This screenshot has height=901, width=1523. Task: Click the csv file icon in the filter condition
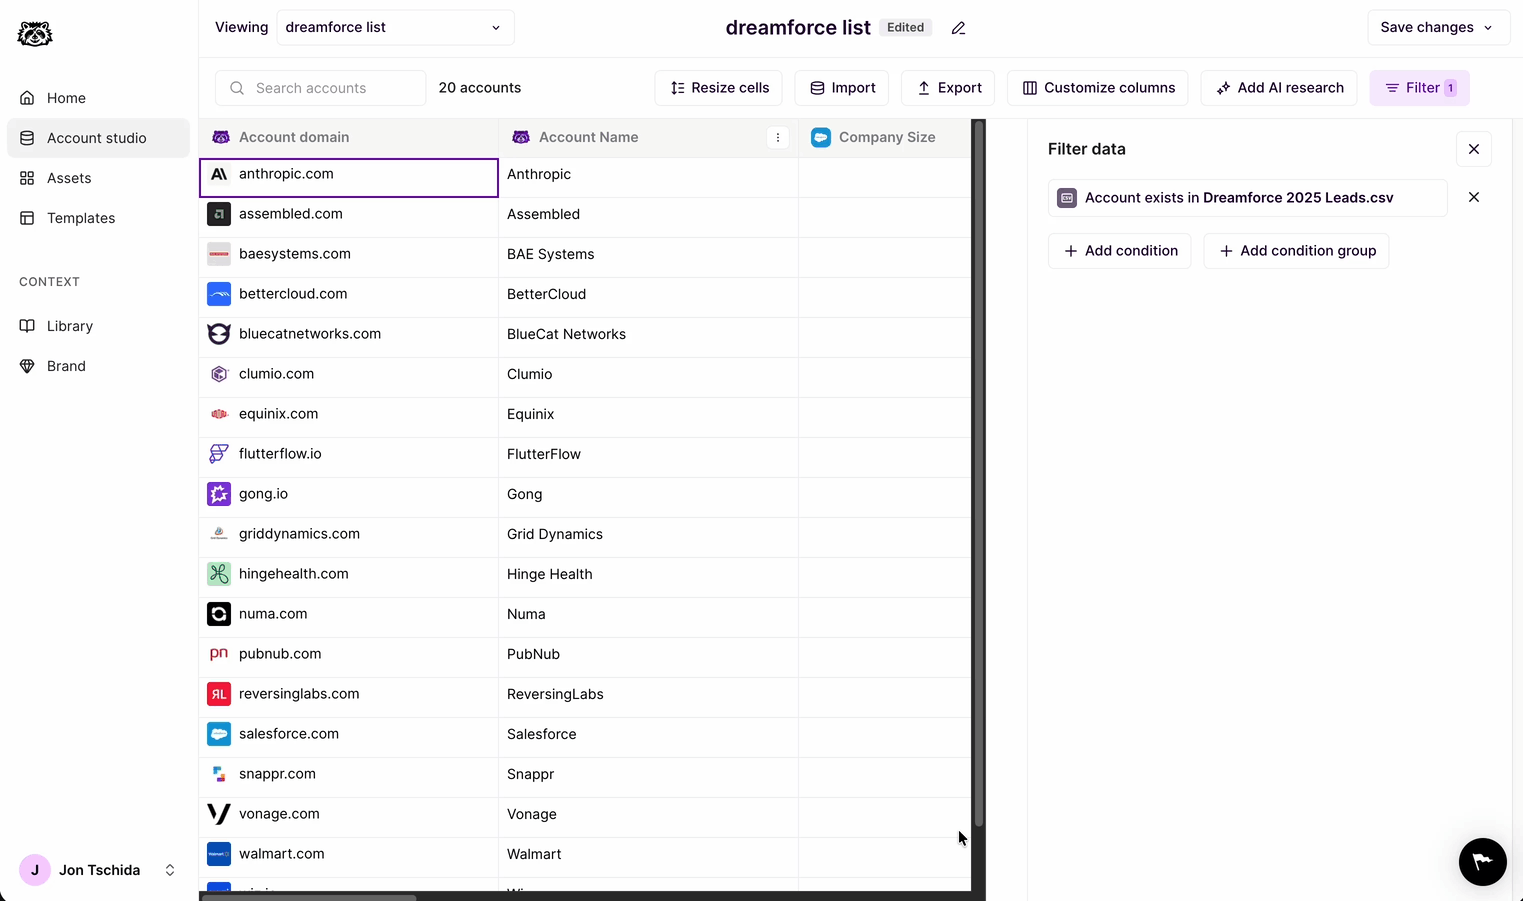point(1067,198)
